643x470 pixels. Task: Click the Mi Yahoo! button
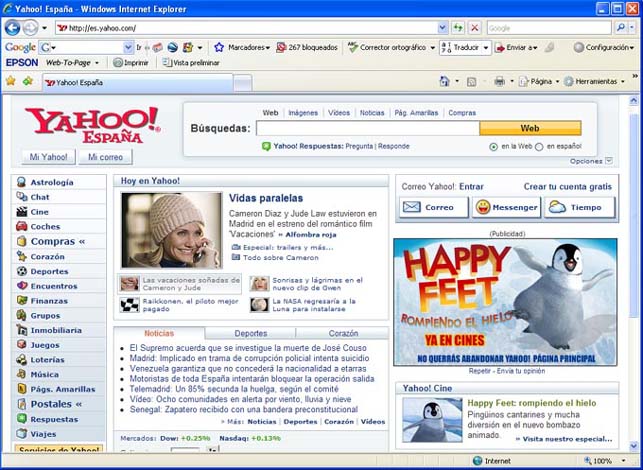point(48,157)
